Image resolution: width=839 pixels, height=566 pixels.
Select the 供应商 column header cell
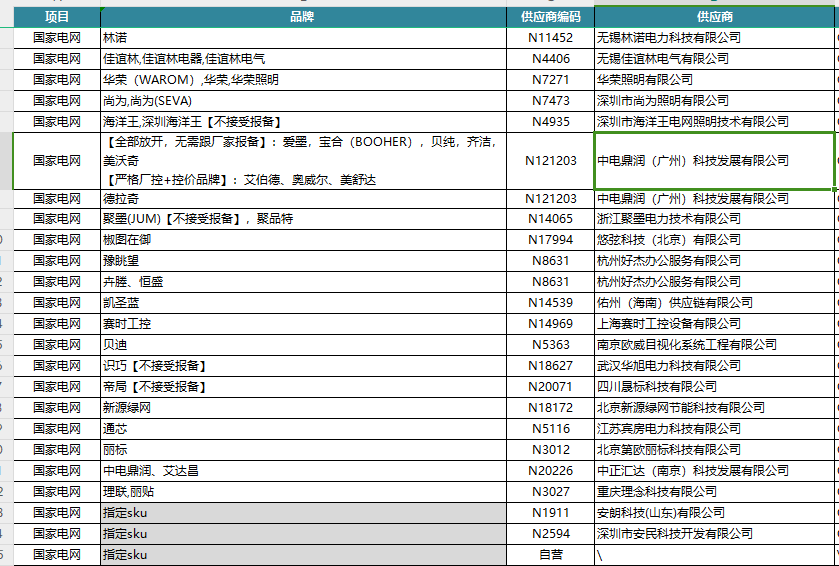coord(714,17)
